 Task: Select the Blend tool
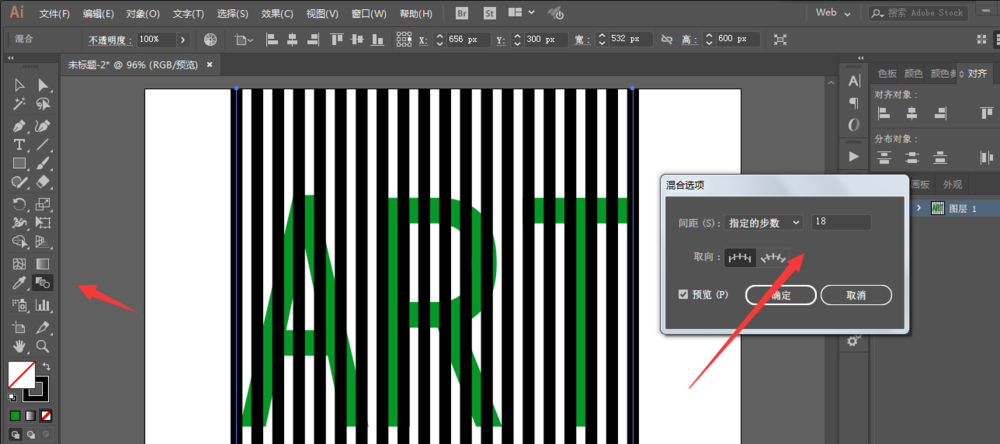point(43,283)
